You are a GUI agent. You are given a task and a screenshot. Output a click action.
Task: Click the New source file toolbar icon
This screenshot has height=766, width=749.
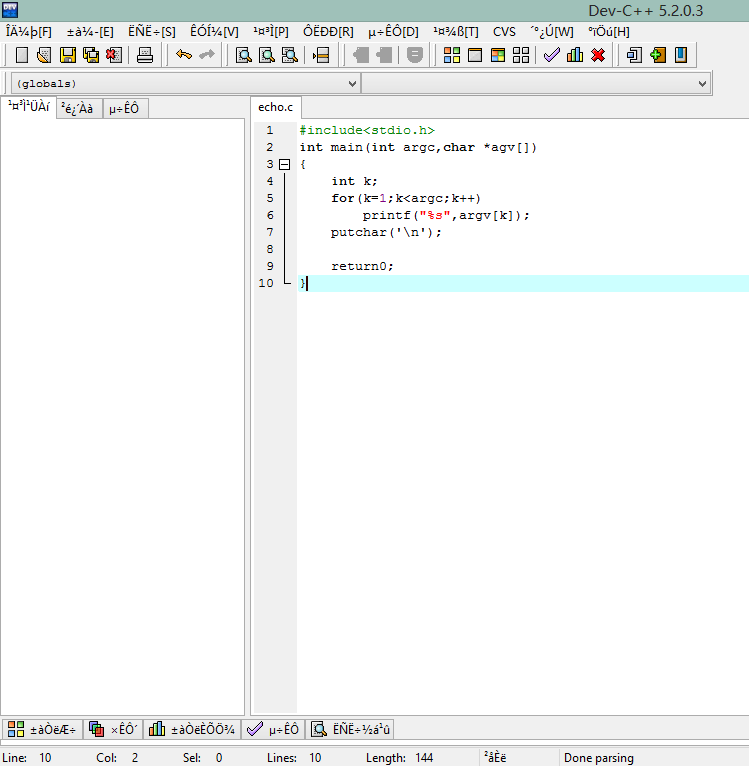click(x=21, y=55)
